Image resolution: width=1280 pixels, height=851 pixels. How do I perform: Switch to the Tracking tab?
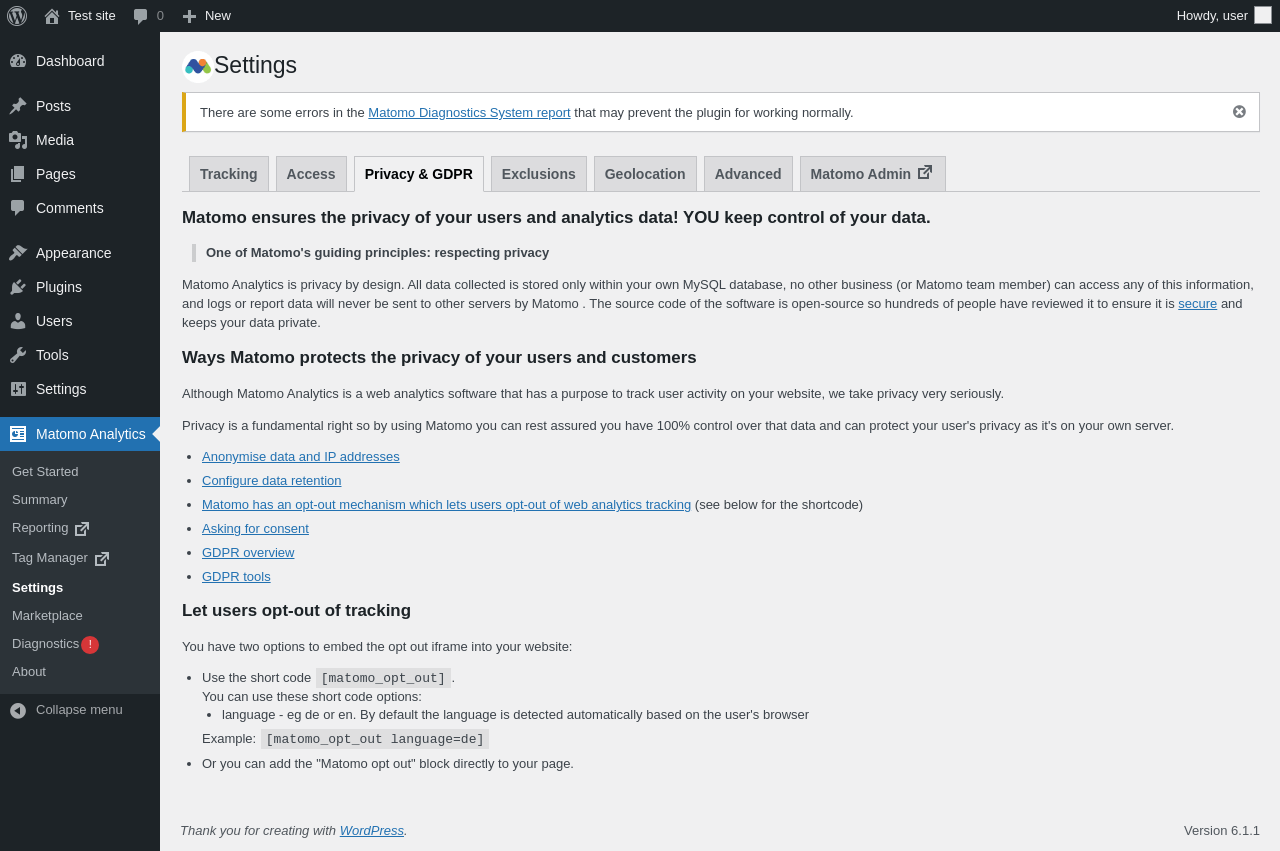pyautogui.click(x=228, y=174)
